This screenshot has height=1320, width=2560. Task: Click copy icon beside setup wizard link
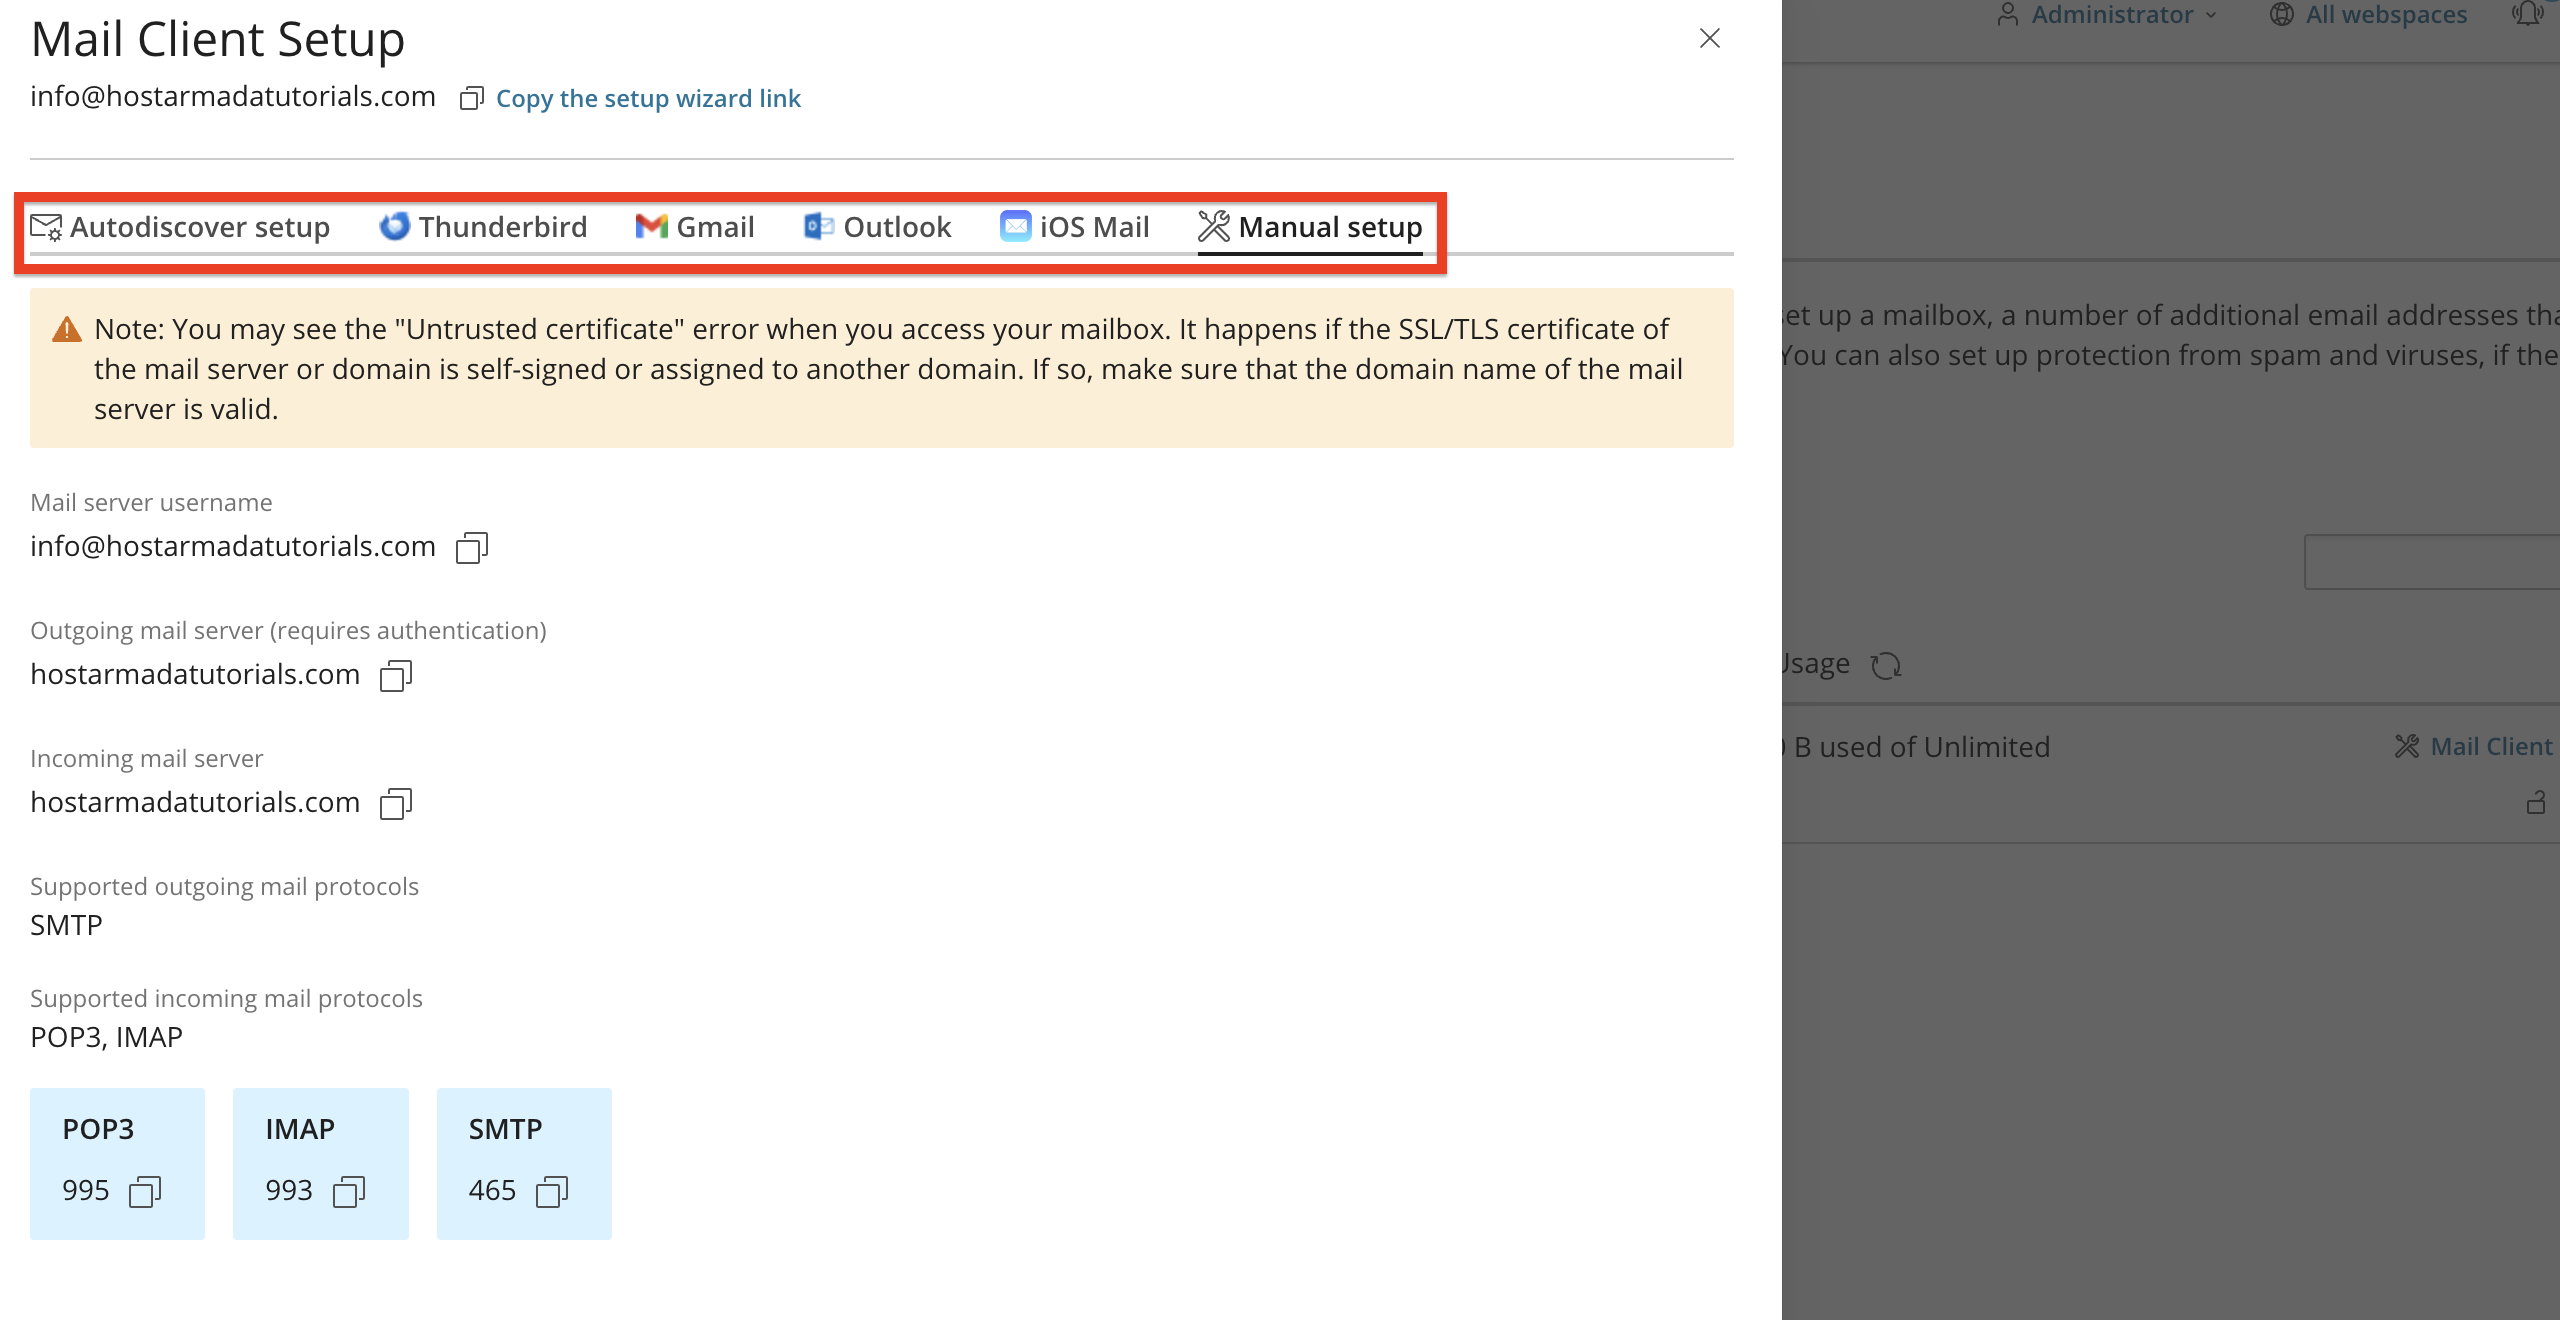pyautogui.click(x=472, y=98)
